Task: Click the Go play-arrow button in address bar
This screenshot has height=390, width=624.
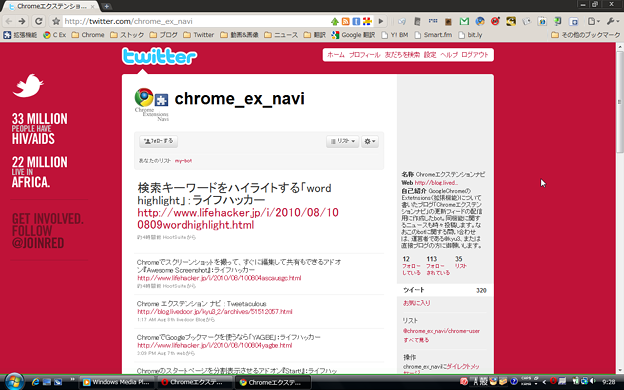Action: point(381,21)
